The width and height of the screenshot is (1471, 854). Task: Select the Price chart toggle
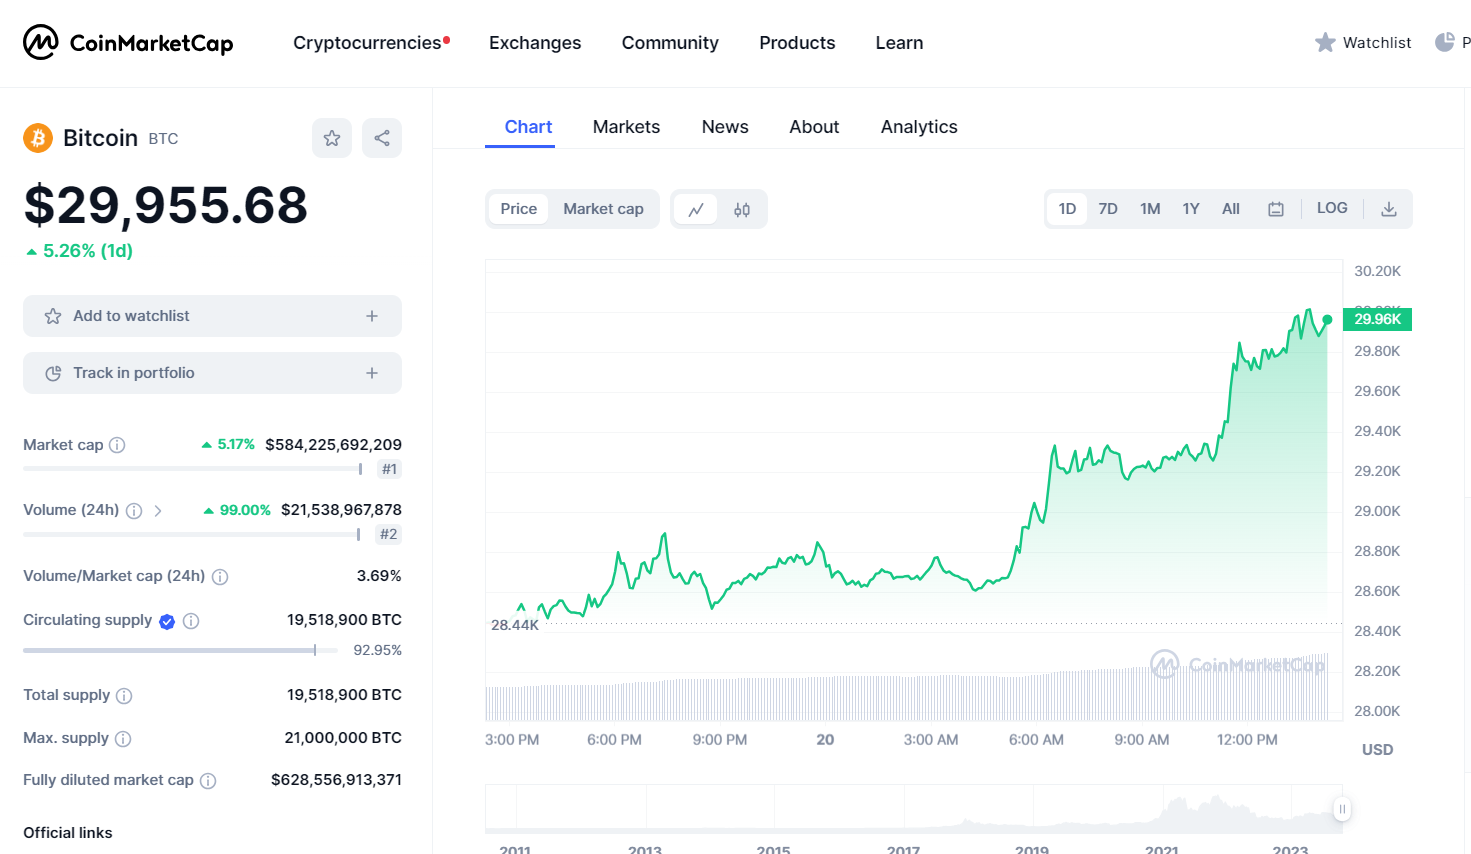[x=519, y=209]
